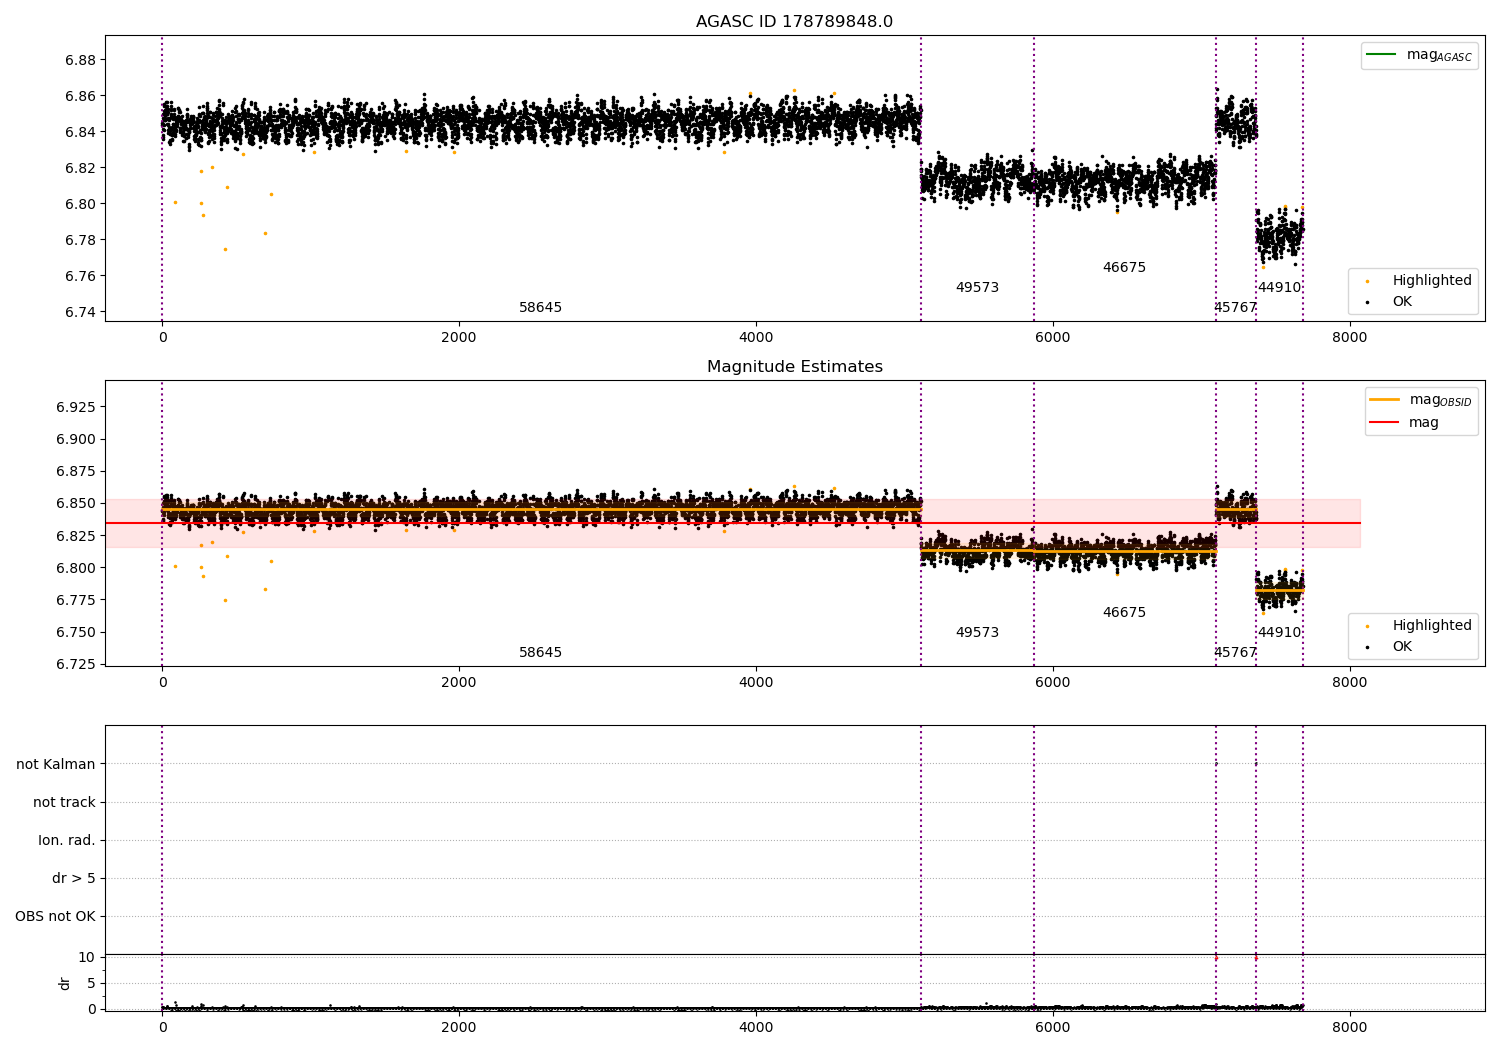Viewport: 1500px width, 1050px height.
Task: Click the 'OBS not OK' axis label
Action: [56, 916]
